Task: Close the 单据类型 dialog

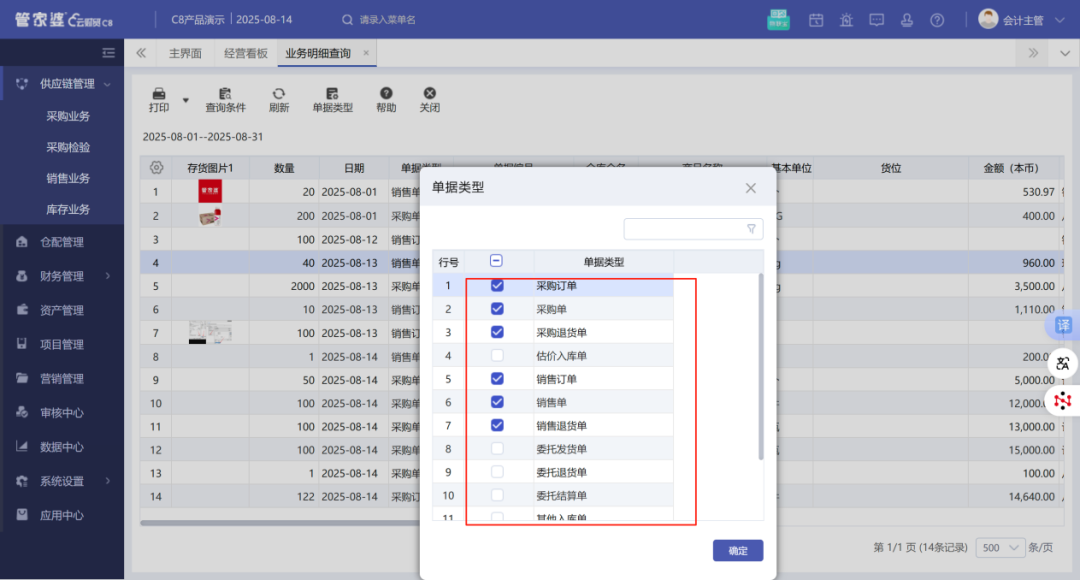Action: (751, 188)
